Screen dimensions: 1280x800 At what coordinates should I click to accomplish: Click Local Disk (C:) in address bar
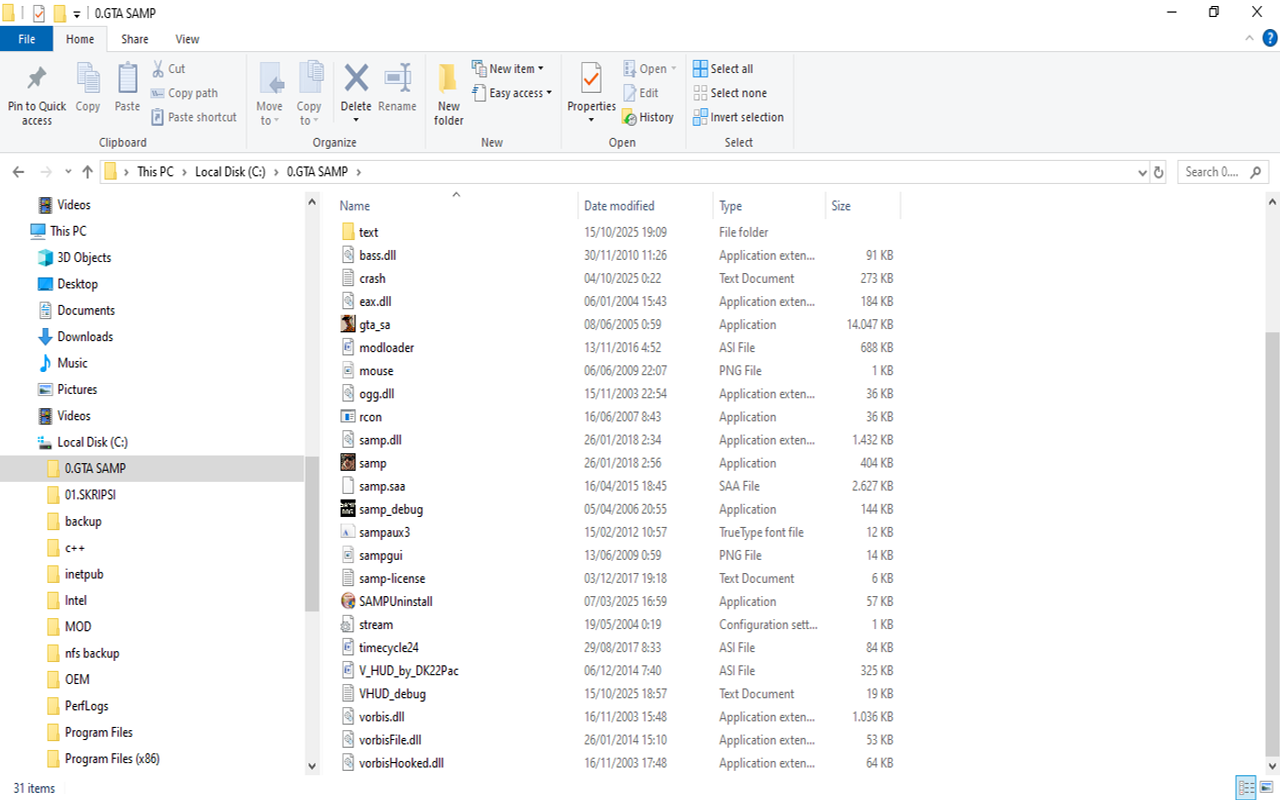point(230,172)
